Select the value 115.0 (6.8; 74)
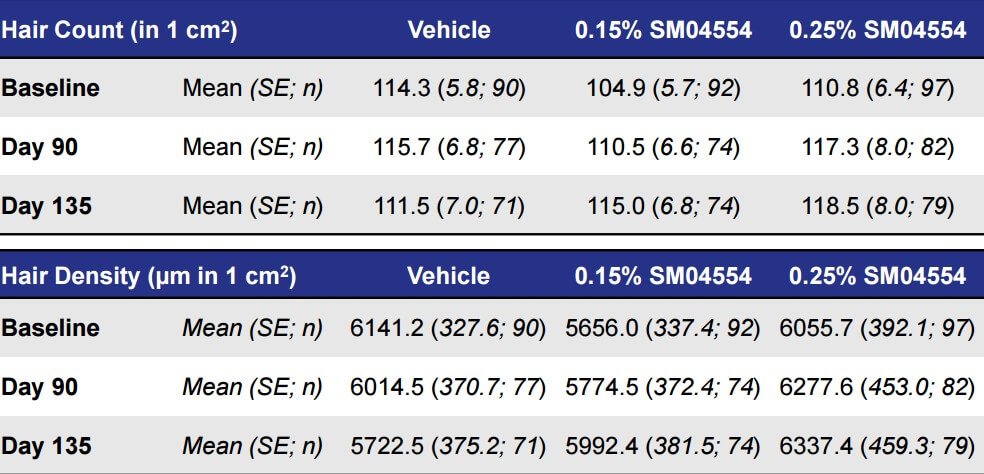This screenshot has width=984, height=474. point(663,206)
